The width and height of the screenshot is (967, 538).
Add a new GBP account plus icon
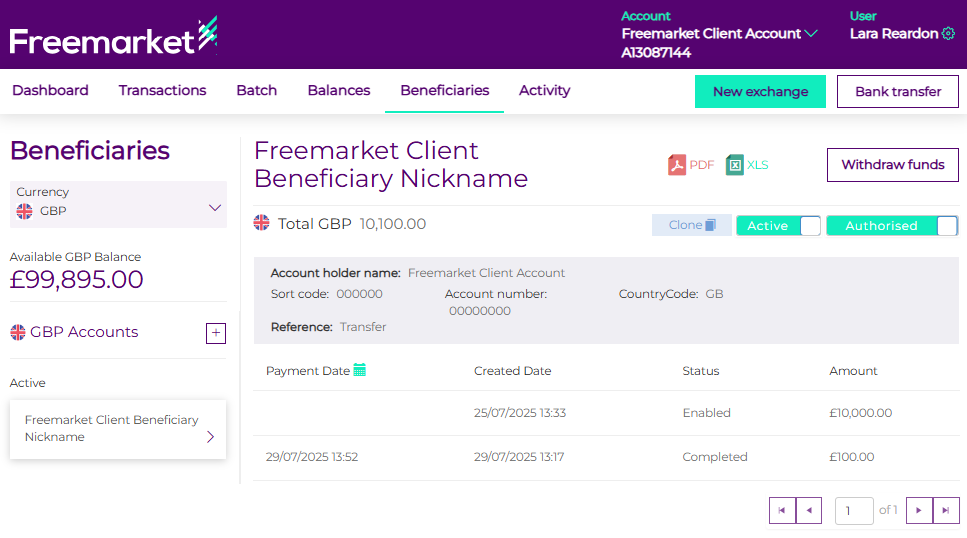point(215,333)
